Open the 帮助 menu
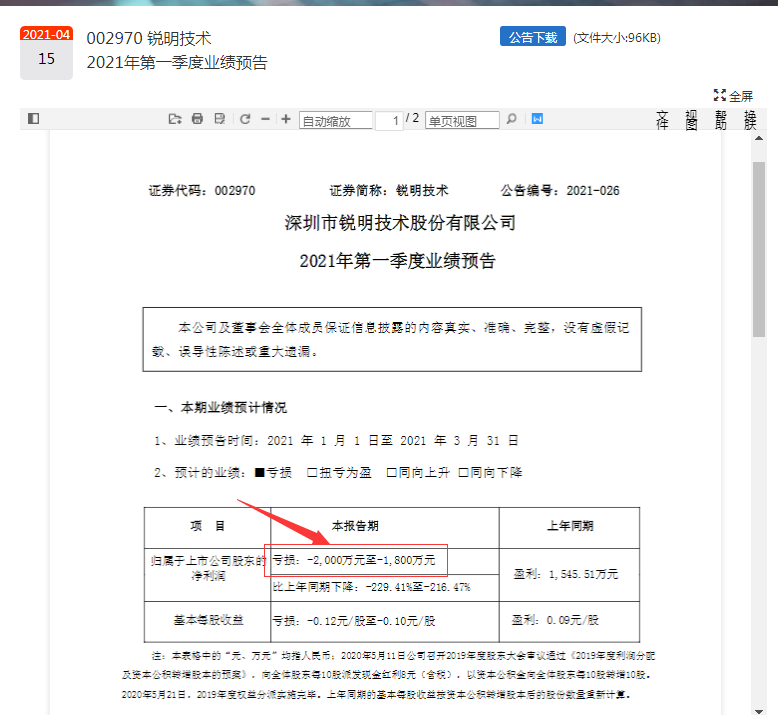 coord(720,120)
